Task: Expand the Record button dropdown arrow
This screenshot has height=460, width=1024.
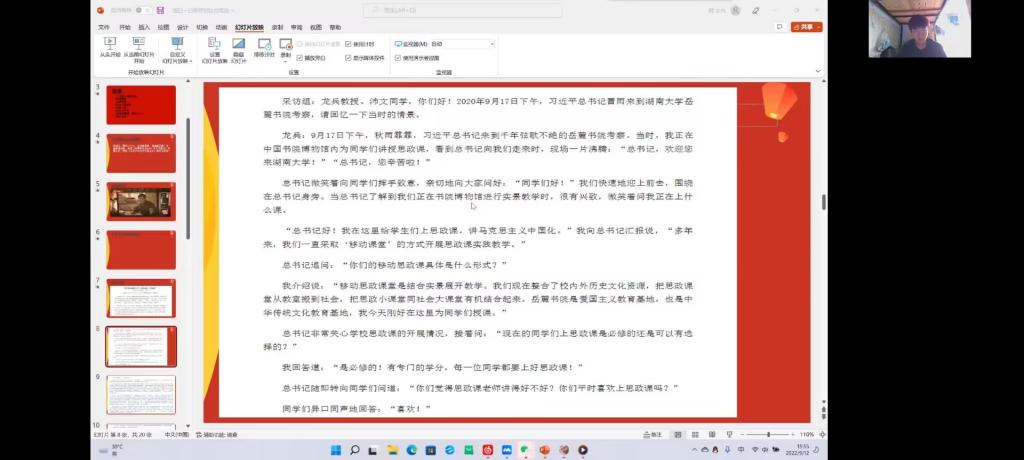Action: (x=285, y=60)
